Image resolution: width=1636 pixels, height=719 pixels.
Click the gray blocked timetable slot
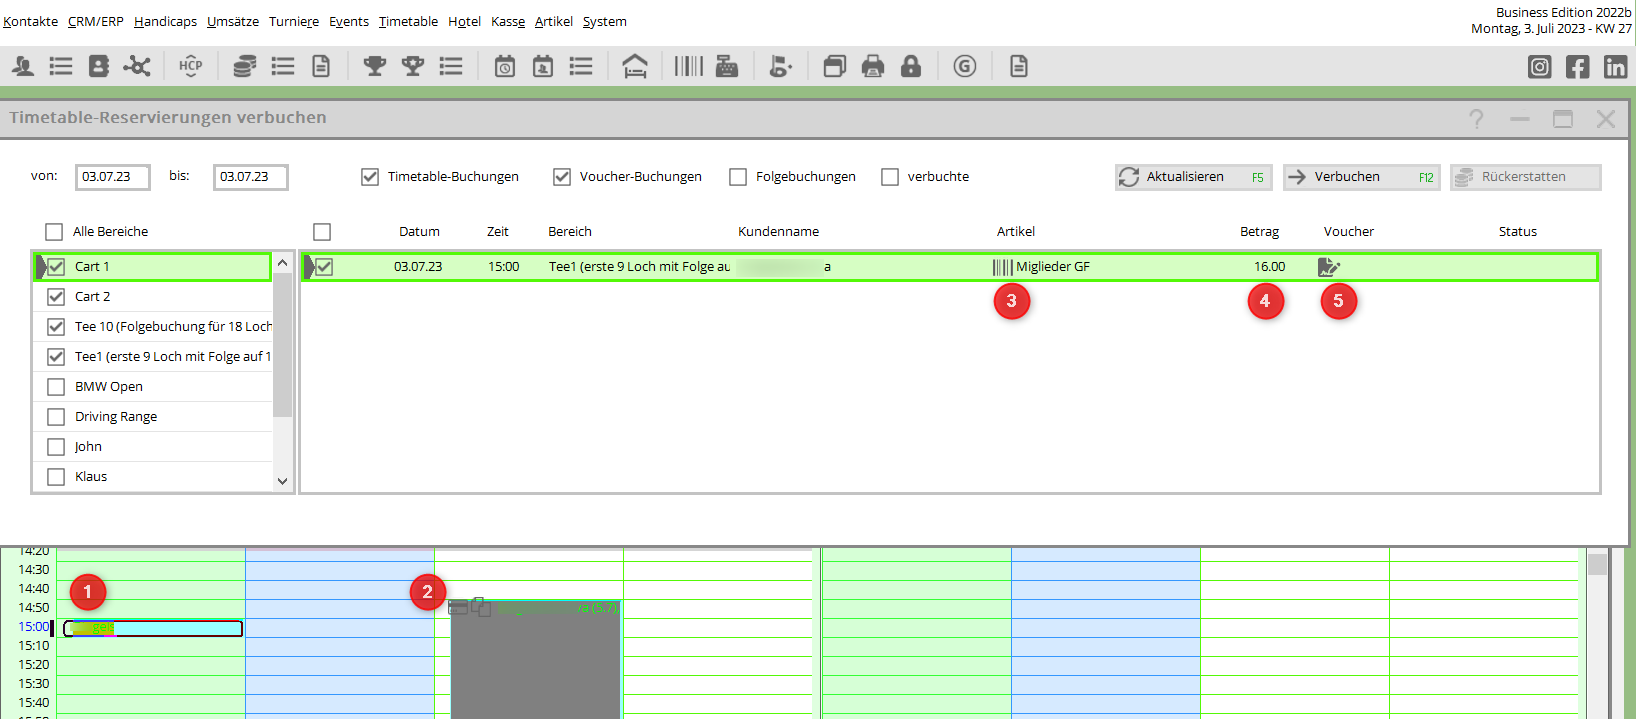pos(535,665)
